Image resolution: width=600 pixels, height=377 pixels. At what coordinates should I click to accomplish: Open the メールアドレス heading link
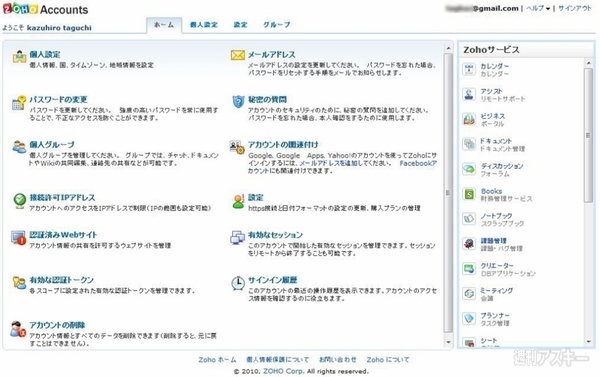pos(271,54)
